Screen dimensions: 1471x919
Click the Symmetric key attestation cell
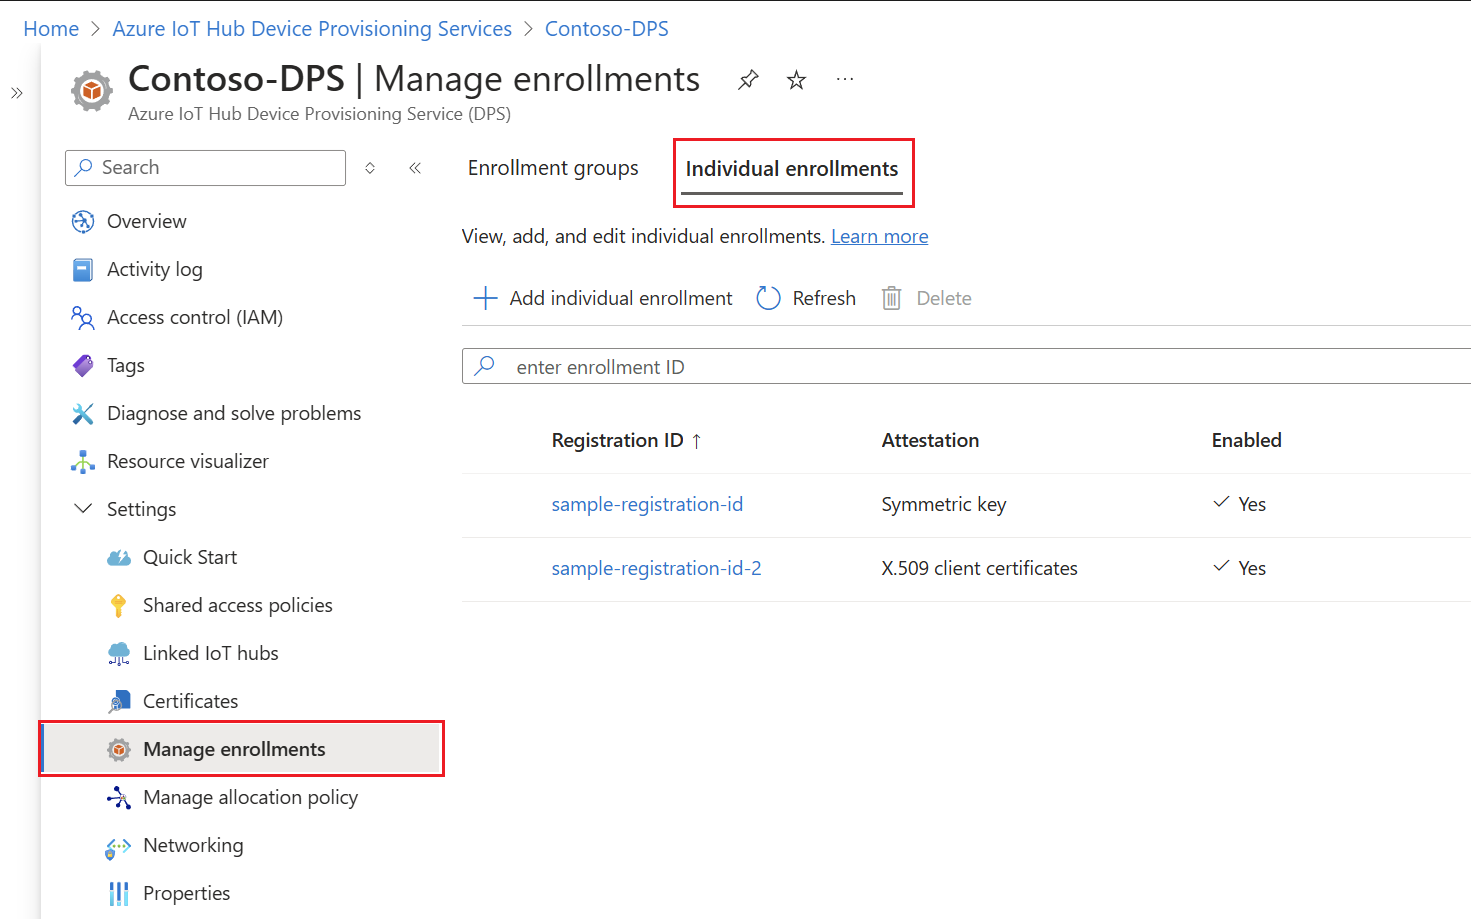point(943,504)
